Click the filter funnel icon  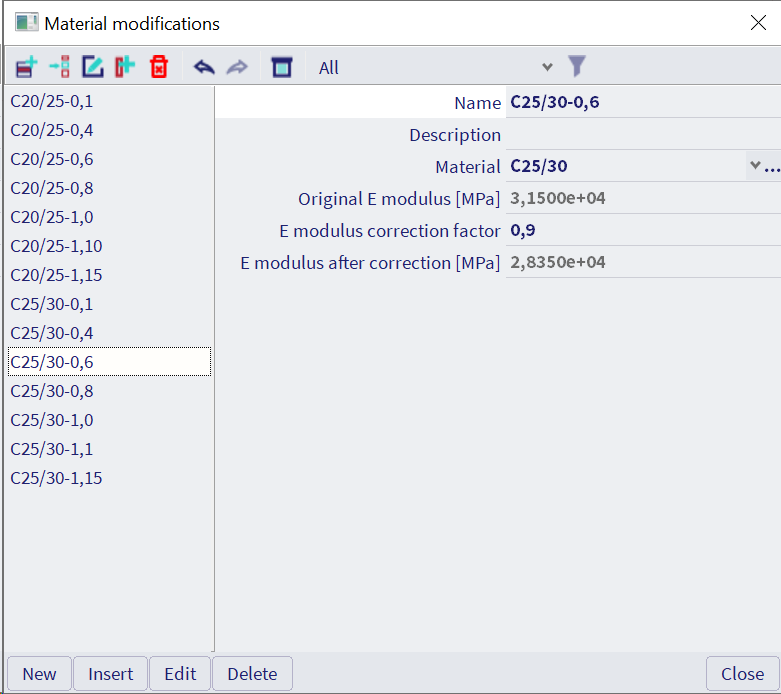(576, 67)
